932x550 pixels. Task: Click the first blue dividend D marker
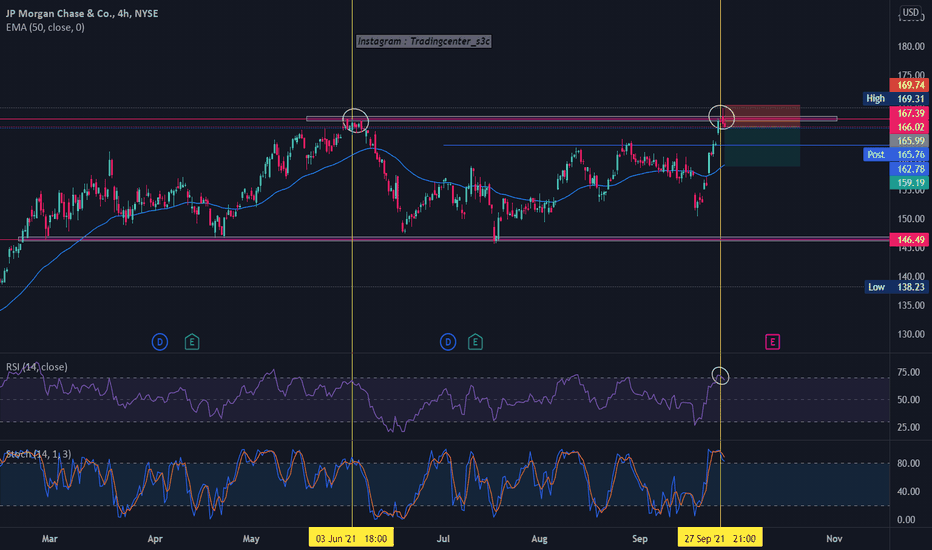[x=160, y=342]
